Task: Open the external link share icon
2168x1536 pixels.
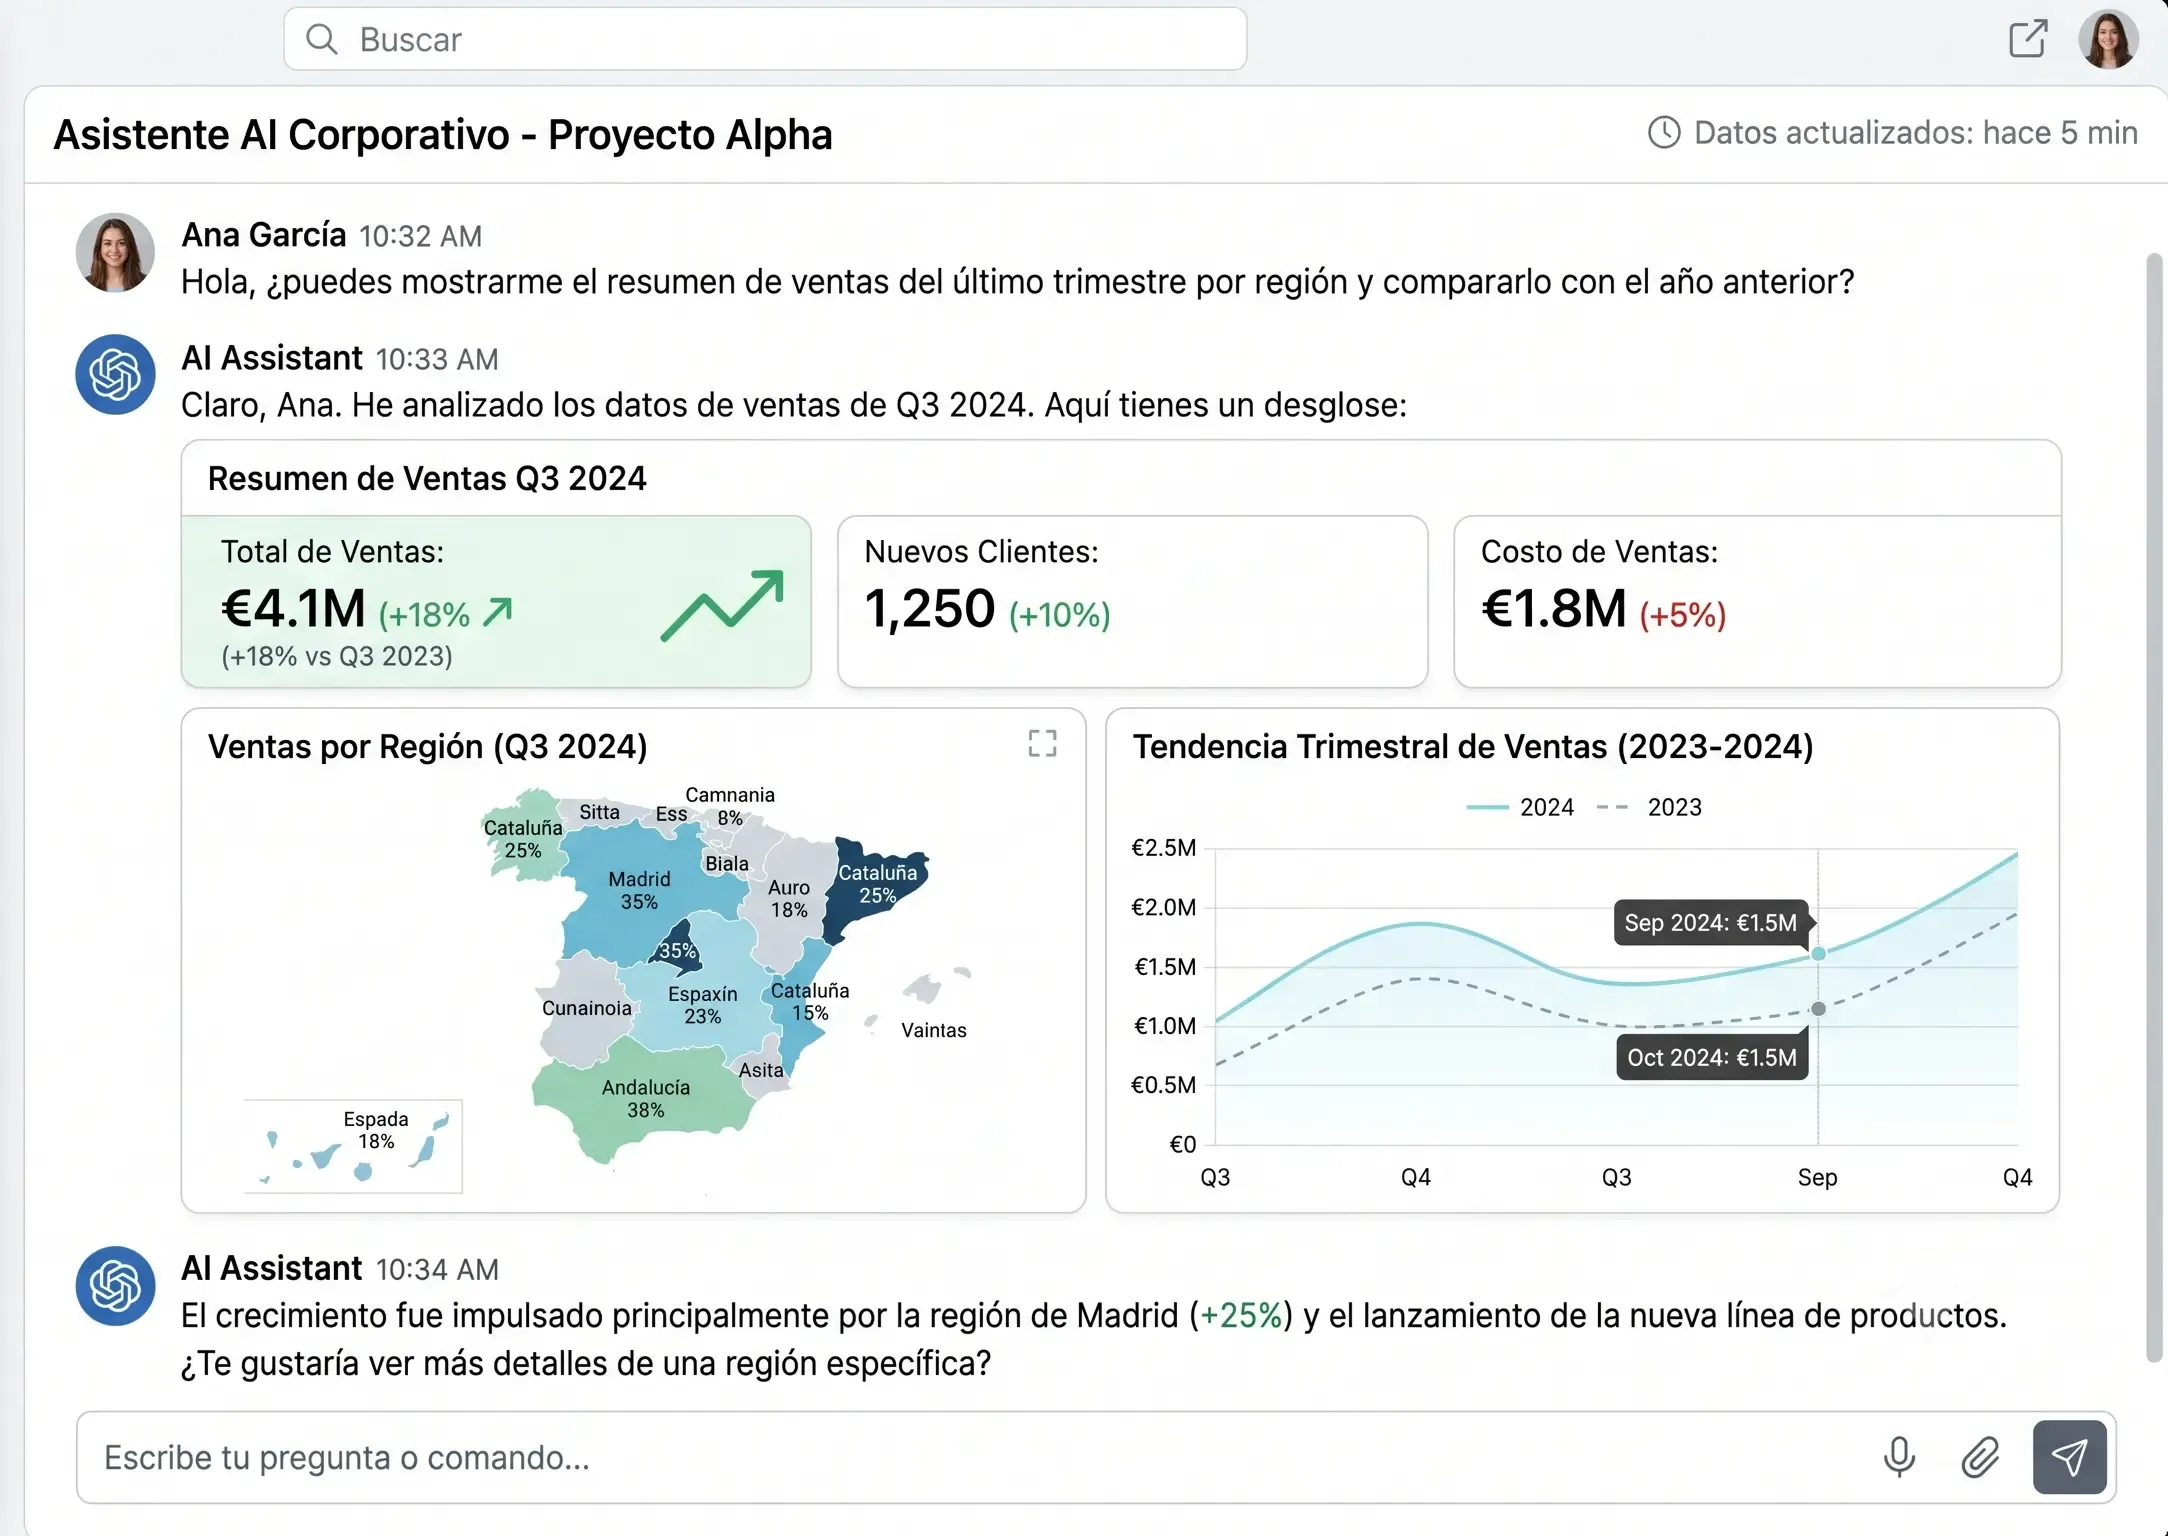Action: (2027, 39)
